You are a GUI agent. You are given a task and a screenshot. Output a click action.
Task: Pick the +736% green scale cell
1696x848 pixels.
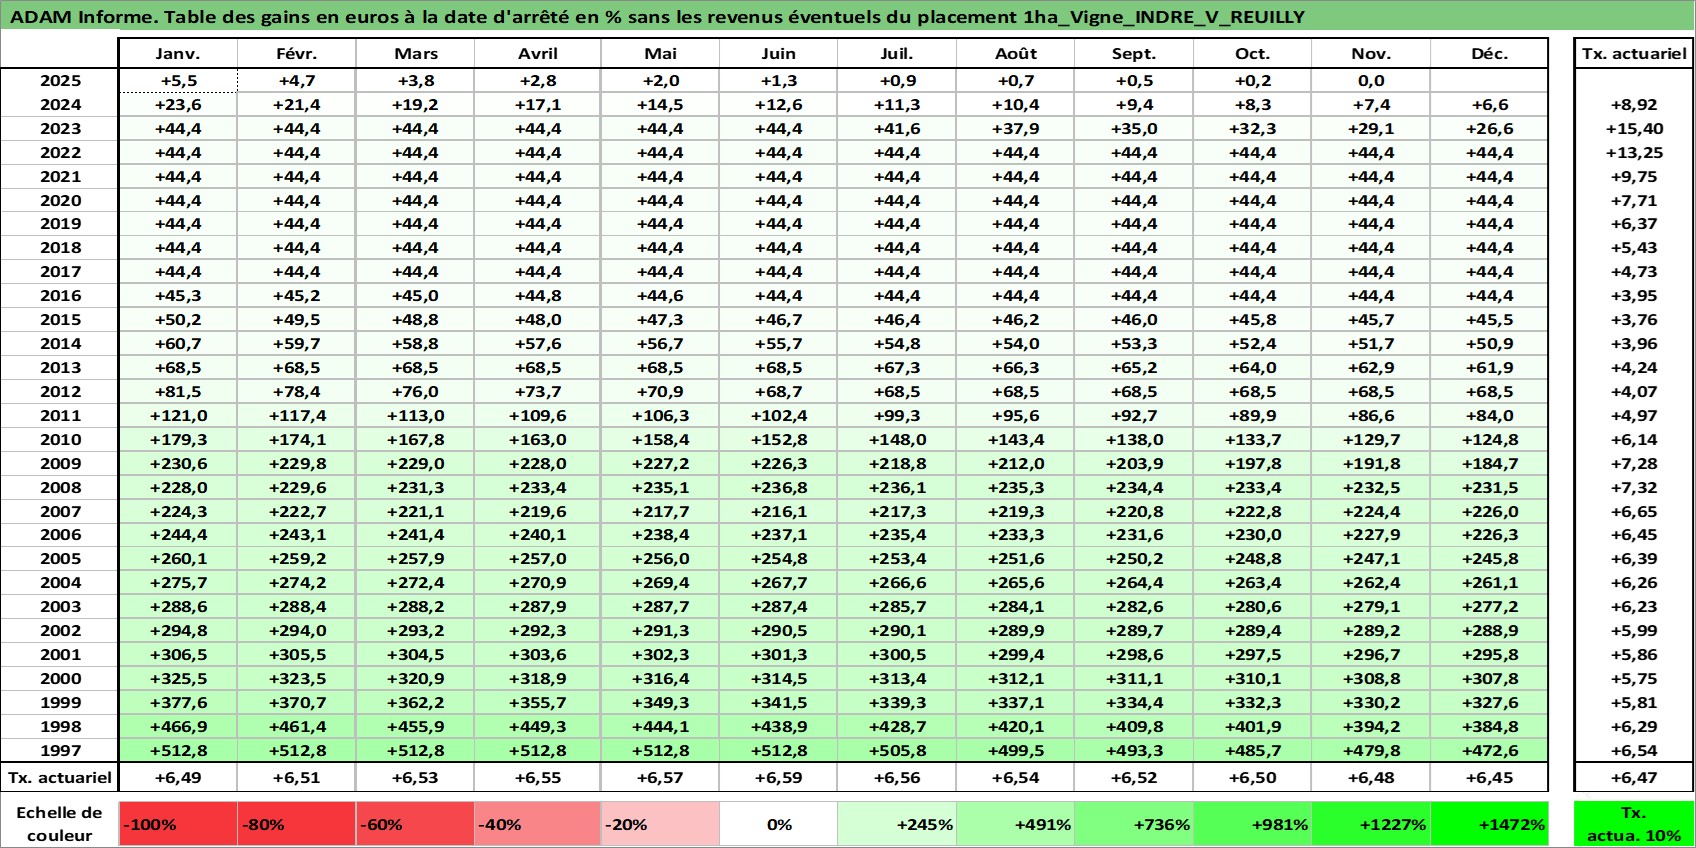(x=1134, y=824)
